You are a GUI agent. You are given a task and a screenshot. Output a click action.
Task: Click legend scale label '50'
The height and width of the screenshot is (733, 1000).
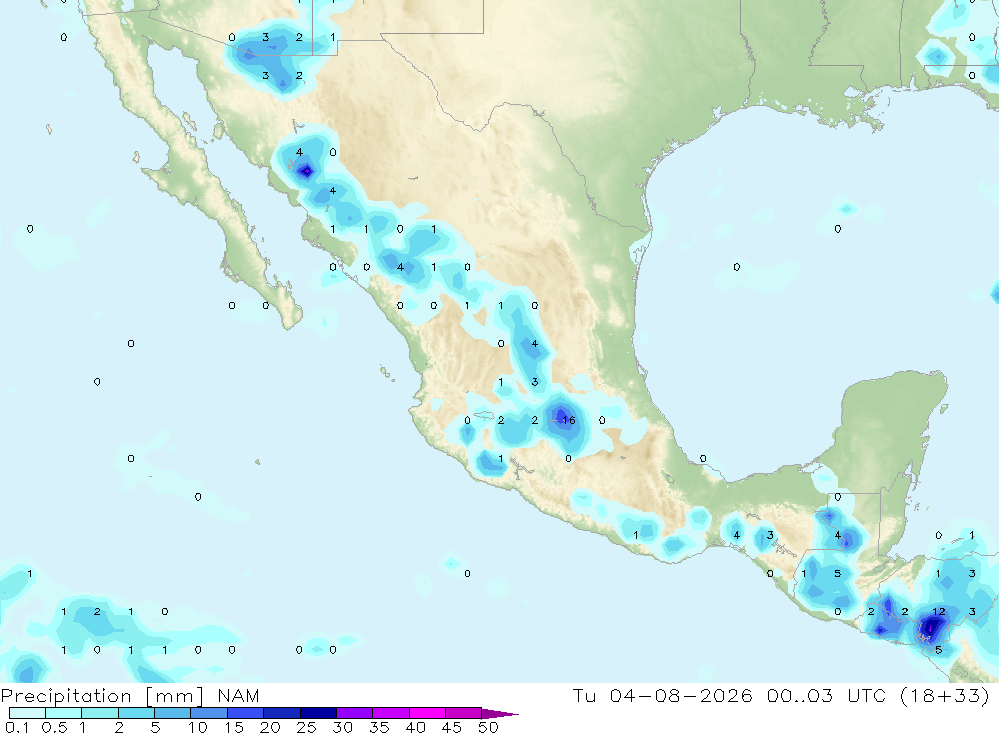click(x=489, y=727)
